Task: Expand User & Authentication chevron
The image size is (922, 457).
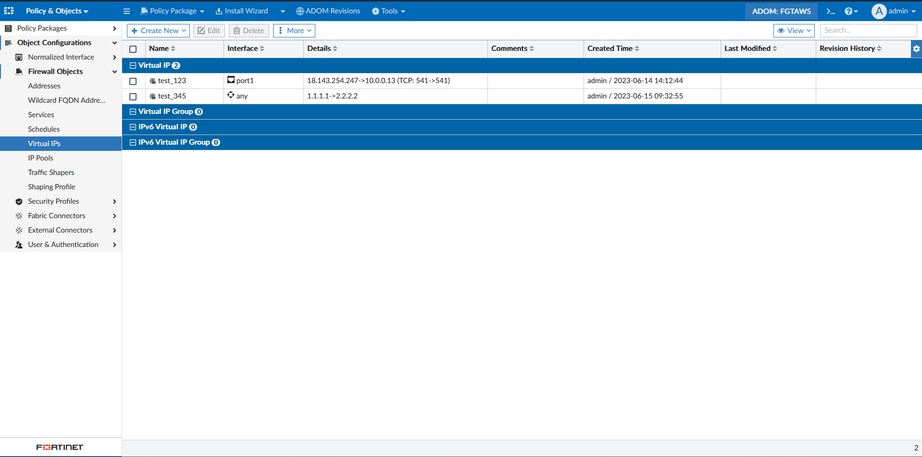Action: click(x=115, y=245)
